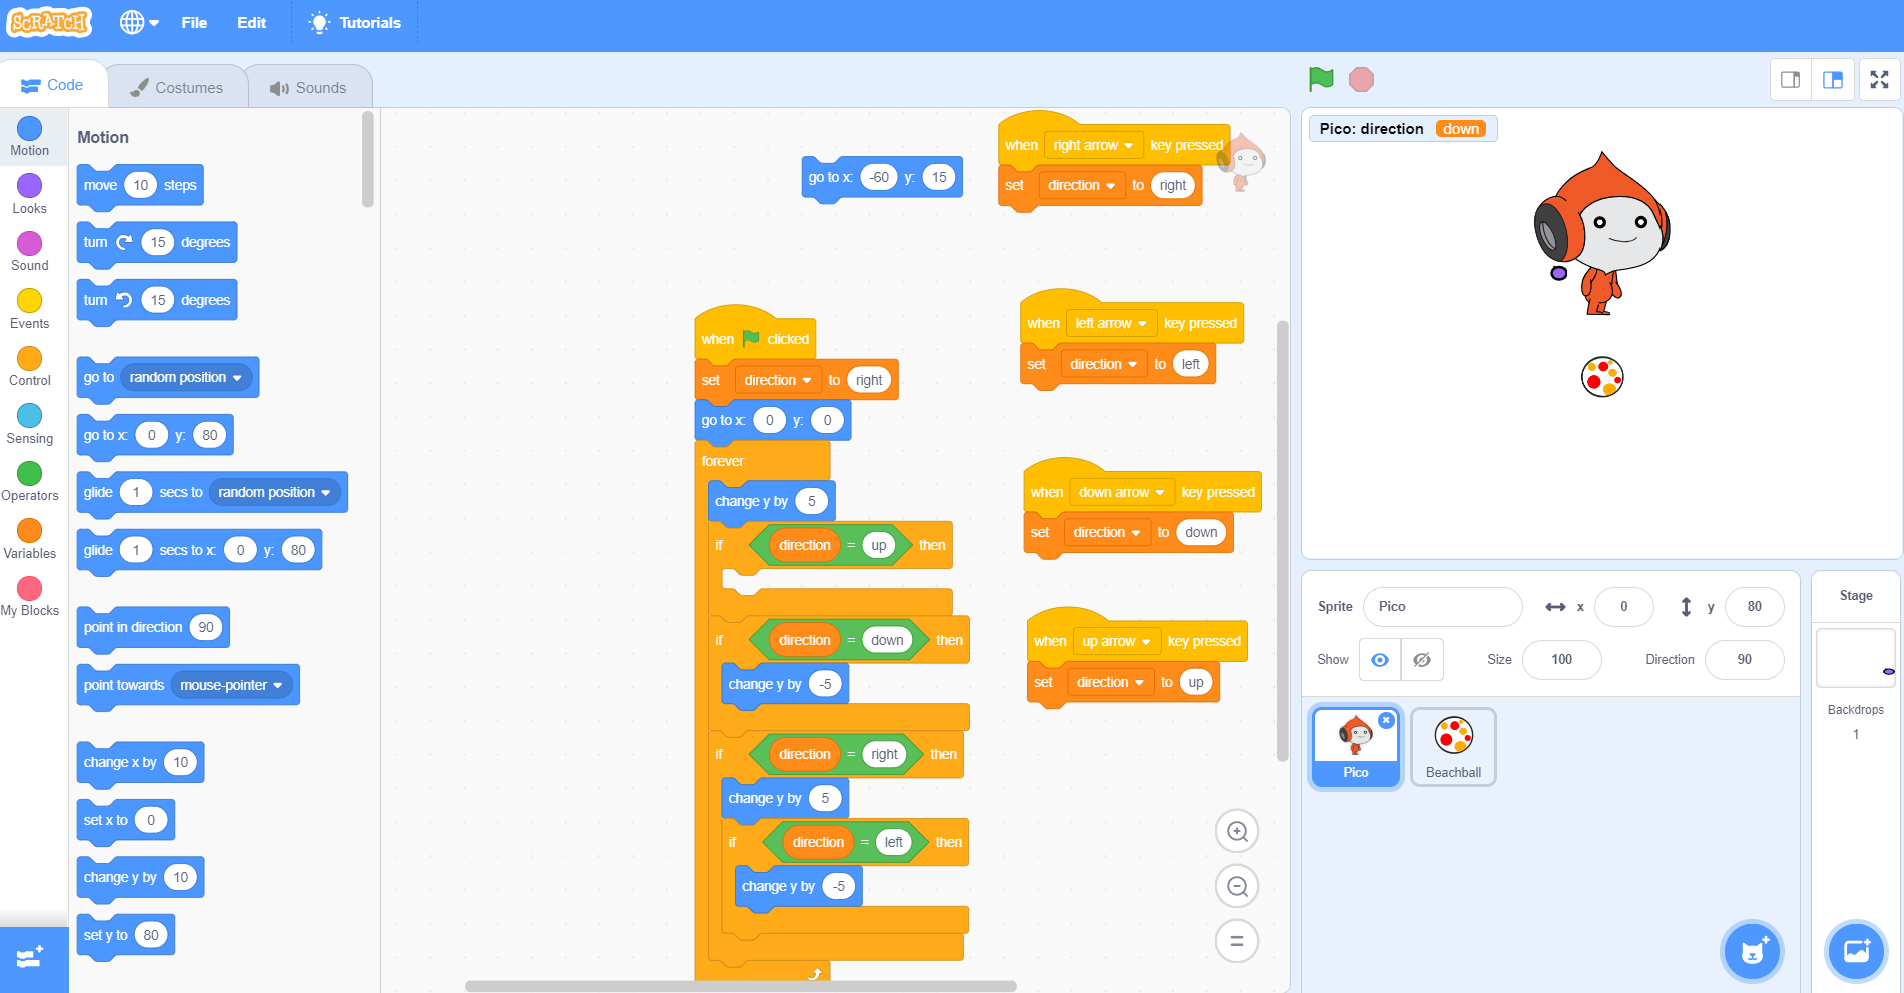This screenshot has width=1904, height=993.
Task: Open up arrow key dropdown
Action: (1117, 641)
